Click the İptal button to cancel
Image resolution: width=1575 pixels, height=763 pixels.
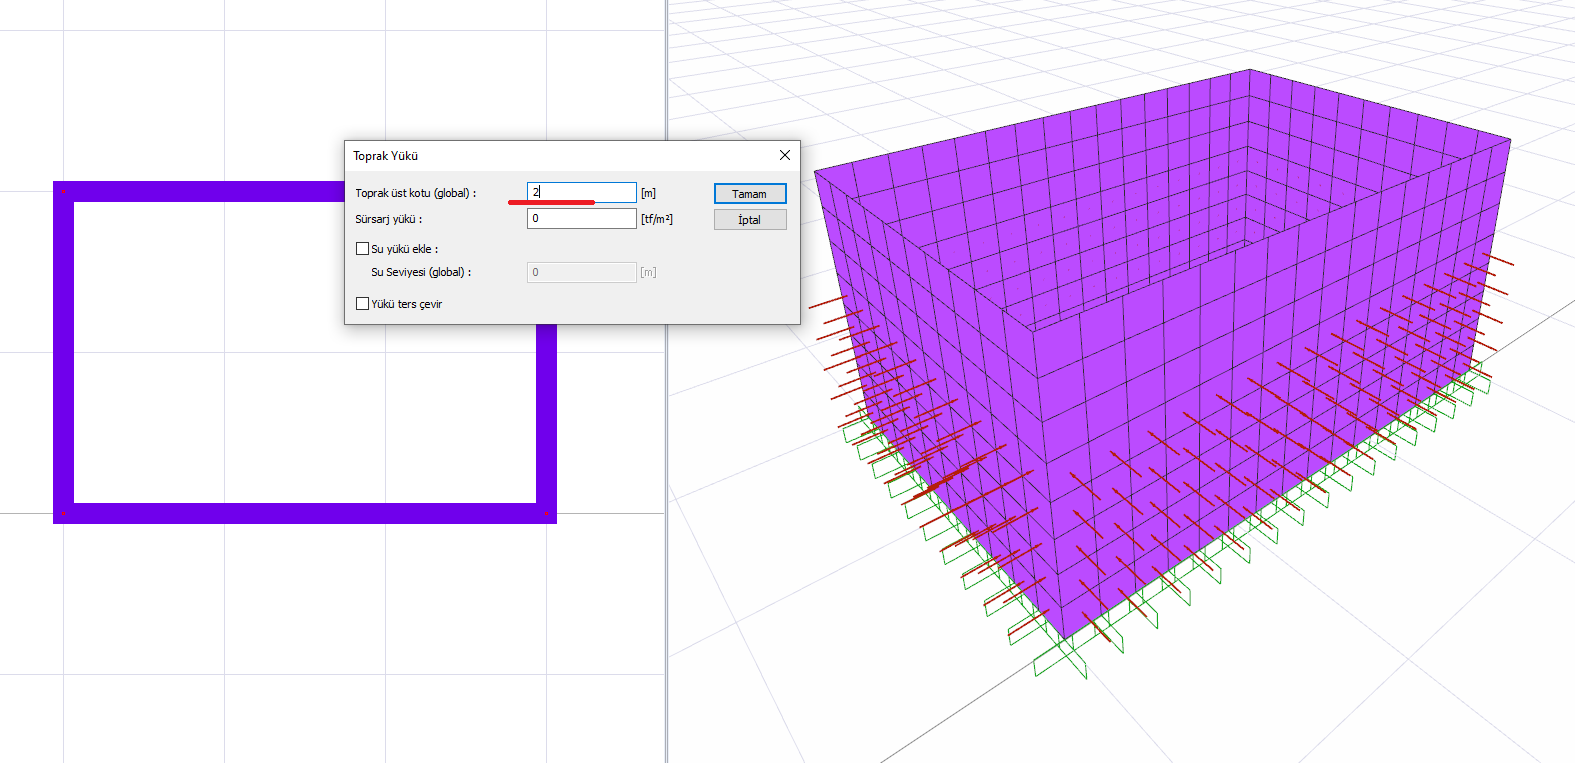pos(750,220)
